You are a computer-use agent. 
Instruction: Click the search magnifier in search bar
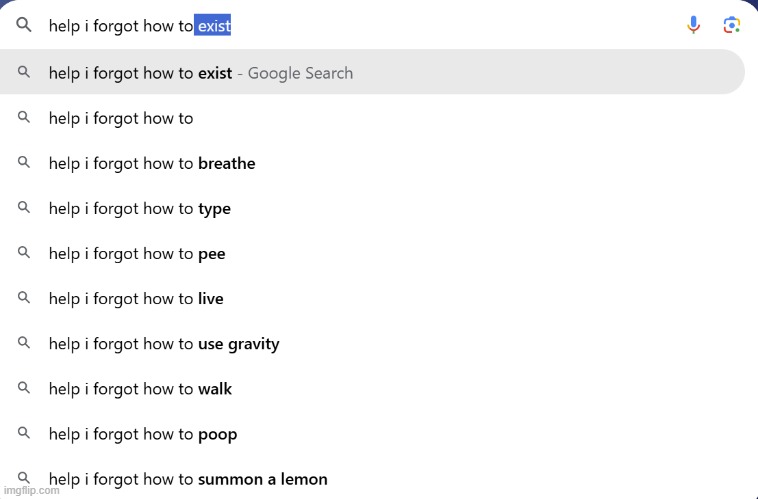tap(24, 26)
